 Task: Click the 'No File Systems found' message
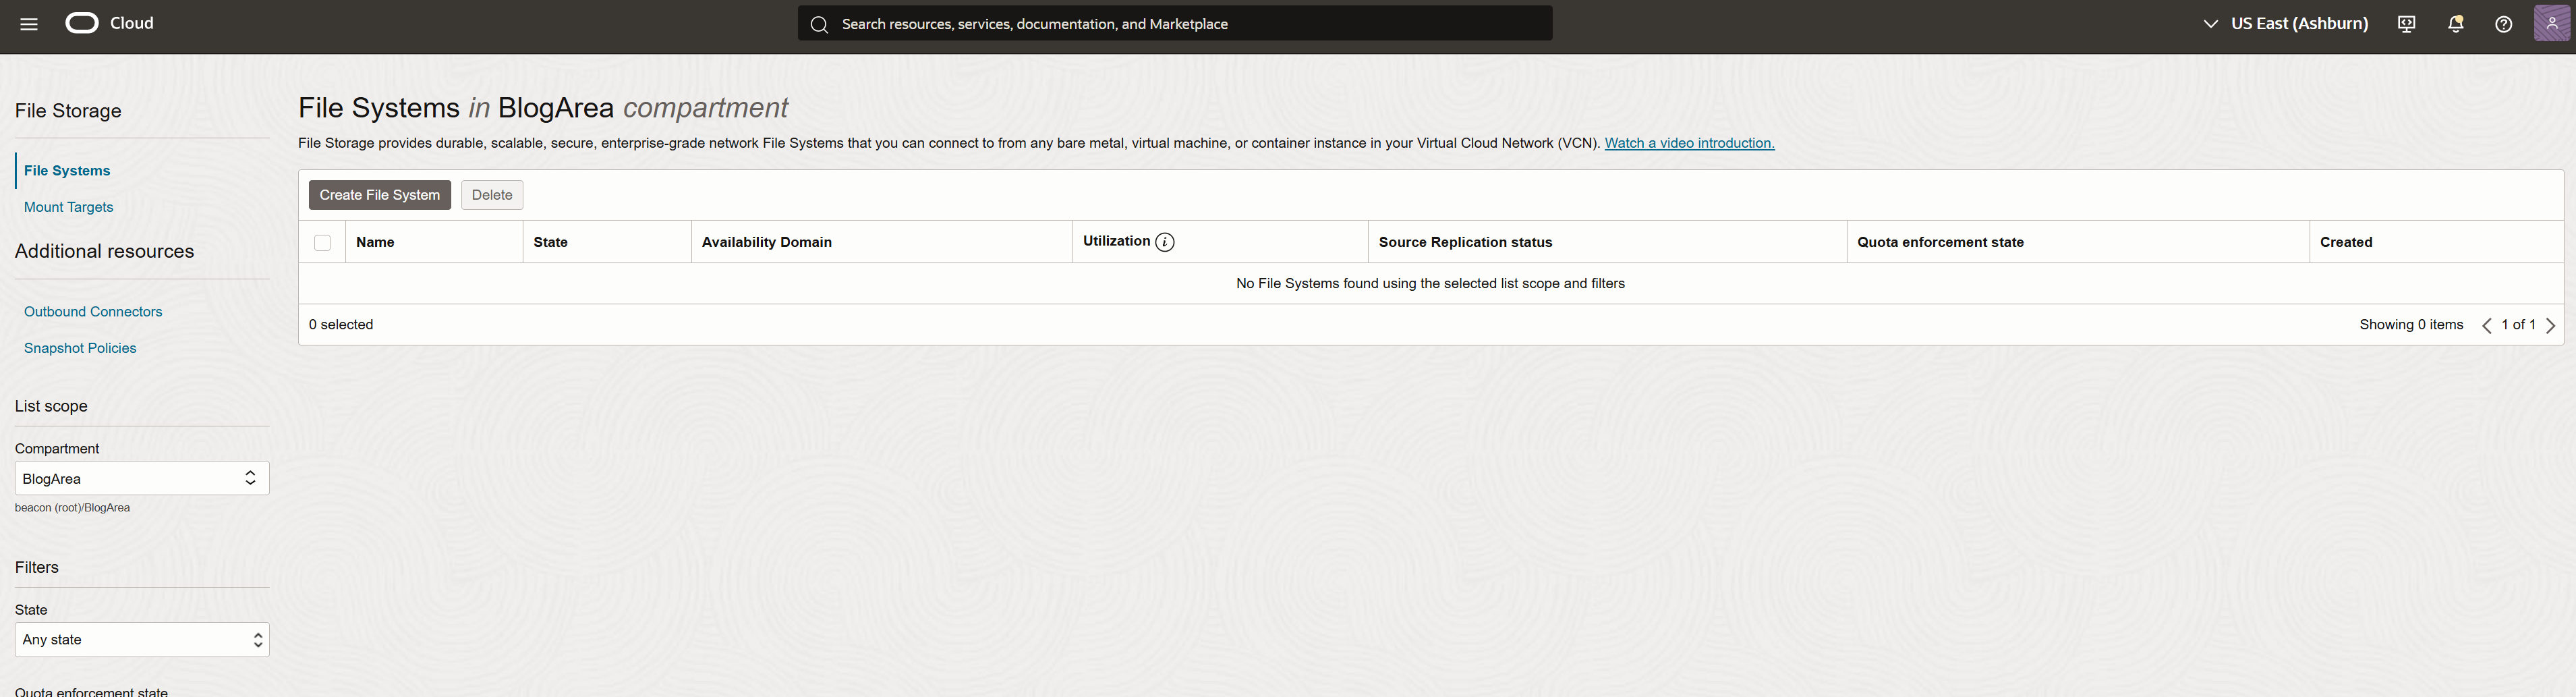1430,284
